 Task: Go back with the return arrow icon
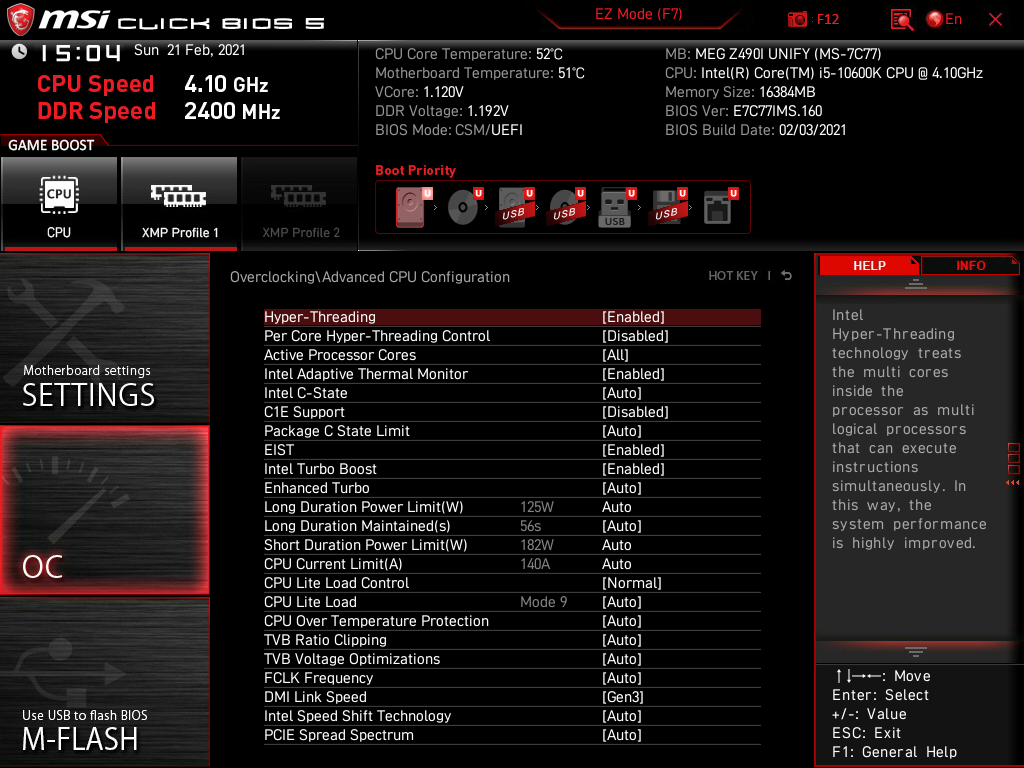click(786, 276)
